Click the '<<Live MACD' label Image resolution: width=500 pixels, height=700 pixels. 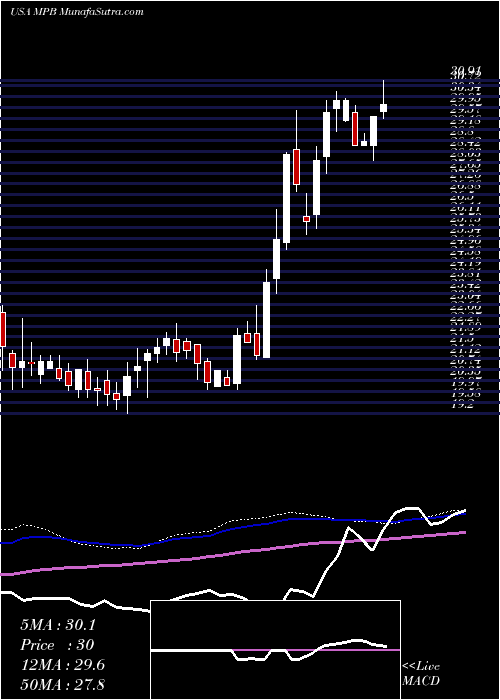[421, 673]
